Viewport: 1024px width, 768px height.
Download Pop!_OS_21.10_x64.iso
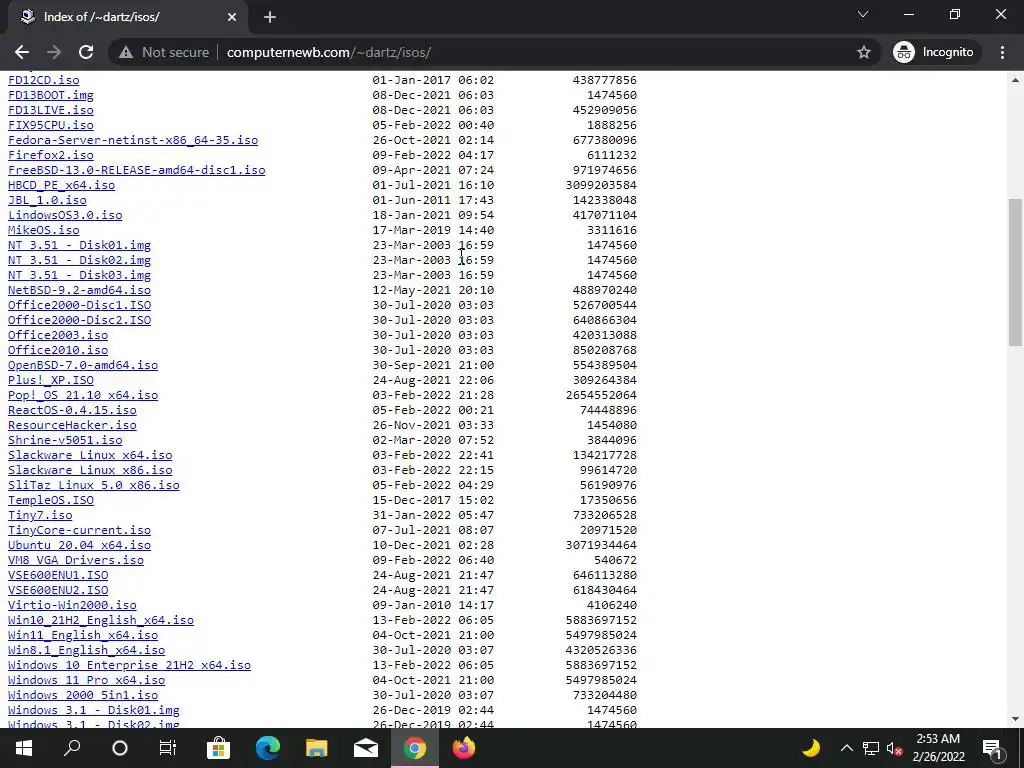point(83,395)
